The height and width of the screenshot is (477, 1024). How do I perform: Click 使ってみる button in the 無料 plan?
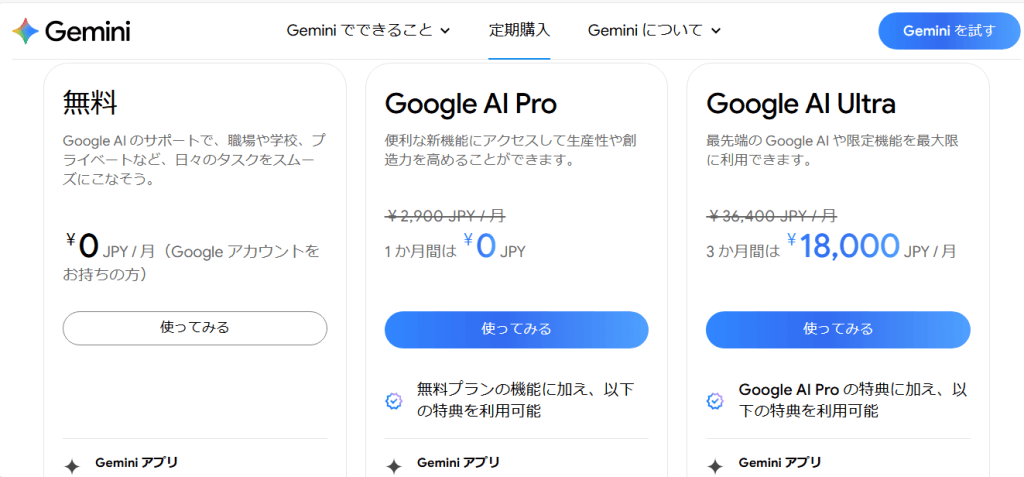(x=195, y=328)
